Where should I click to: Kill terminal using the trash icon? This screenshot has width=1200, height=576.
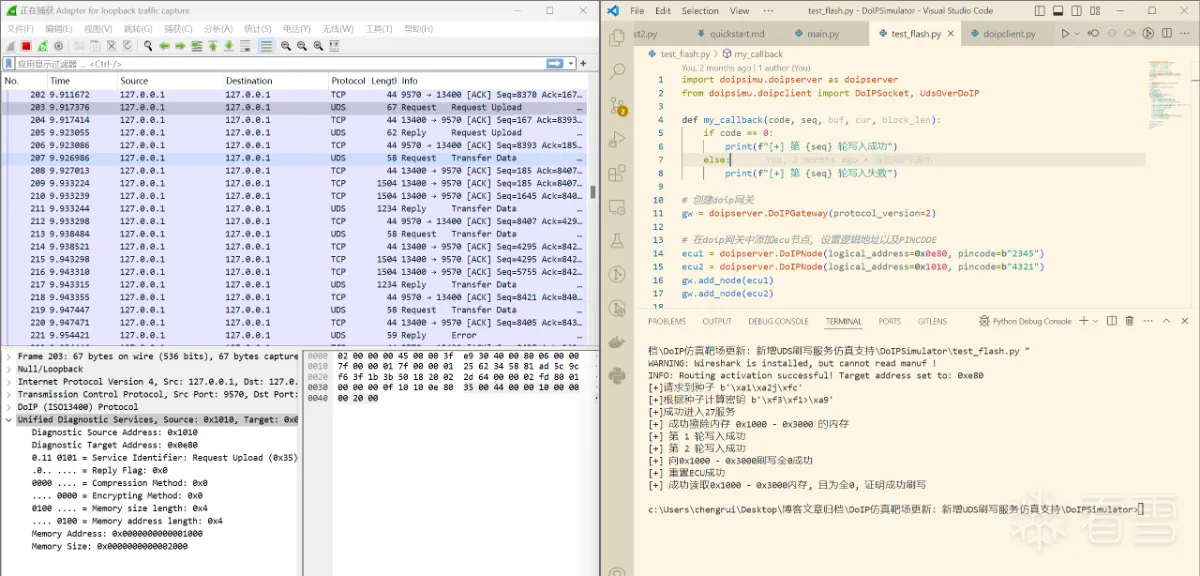pos(1129,321)
